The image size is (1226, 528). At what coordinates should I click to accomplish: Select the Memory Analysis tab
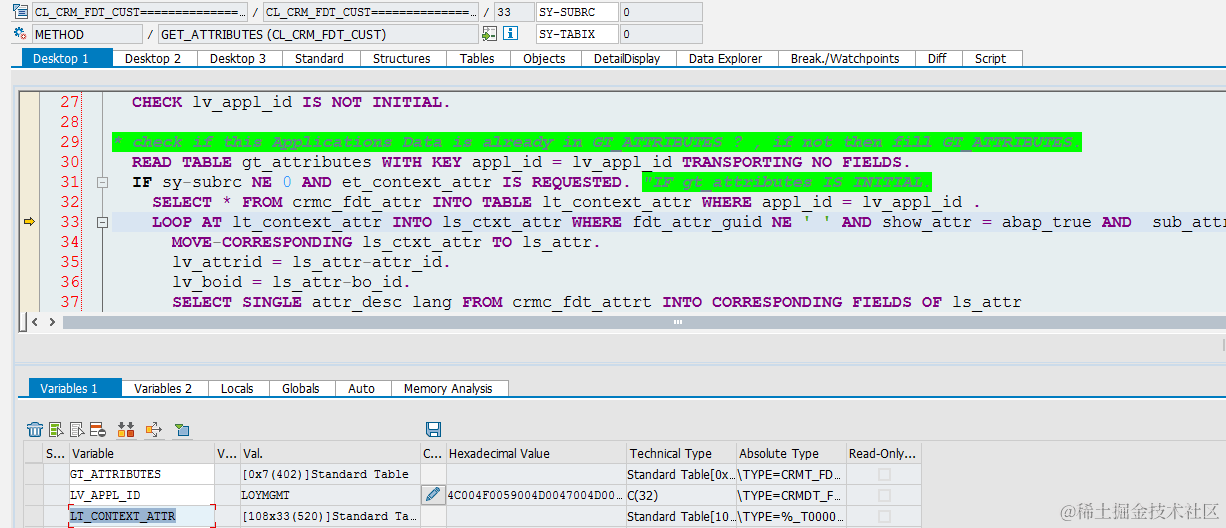pos(448,388)
